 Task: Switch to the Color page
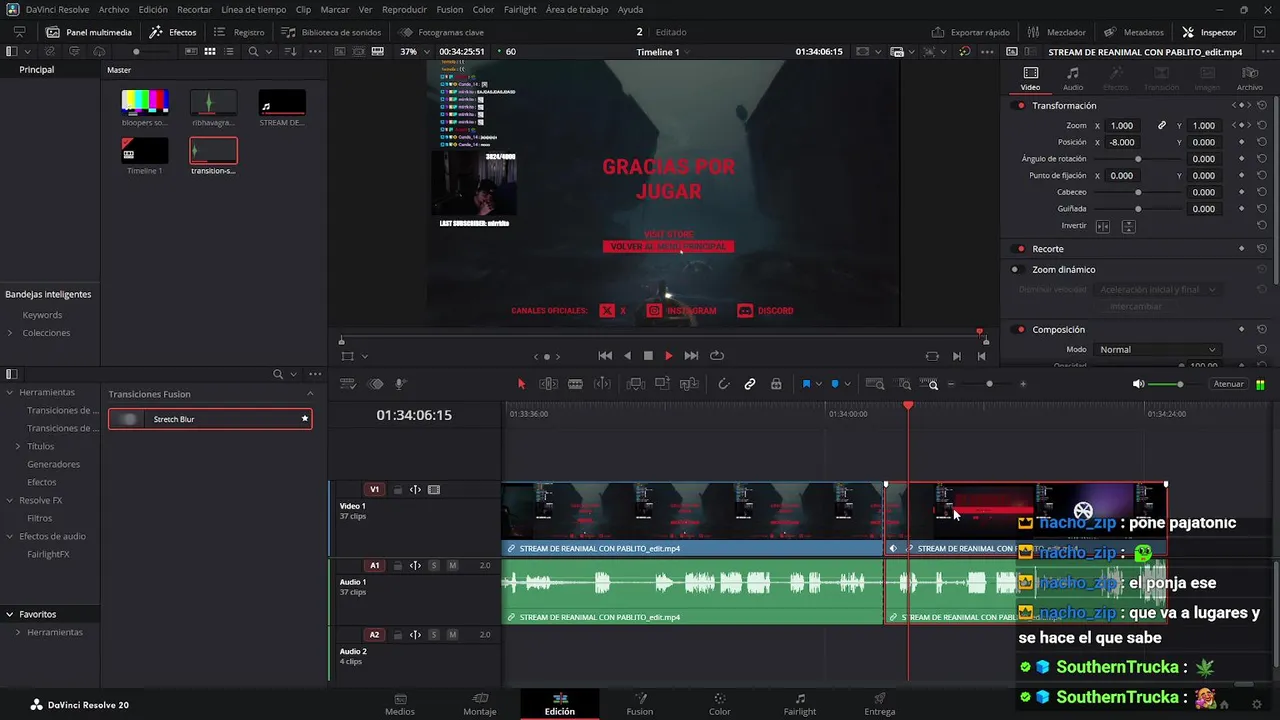click(720, 704)
